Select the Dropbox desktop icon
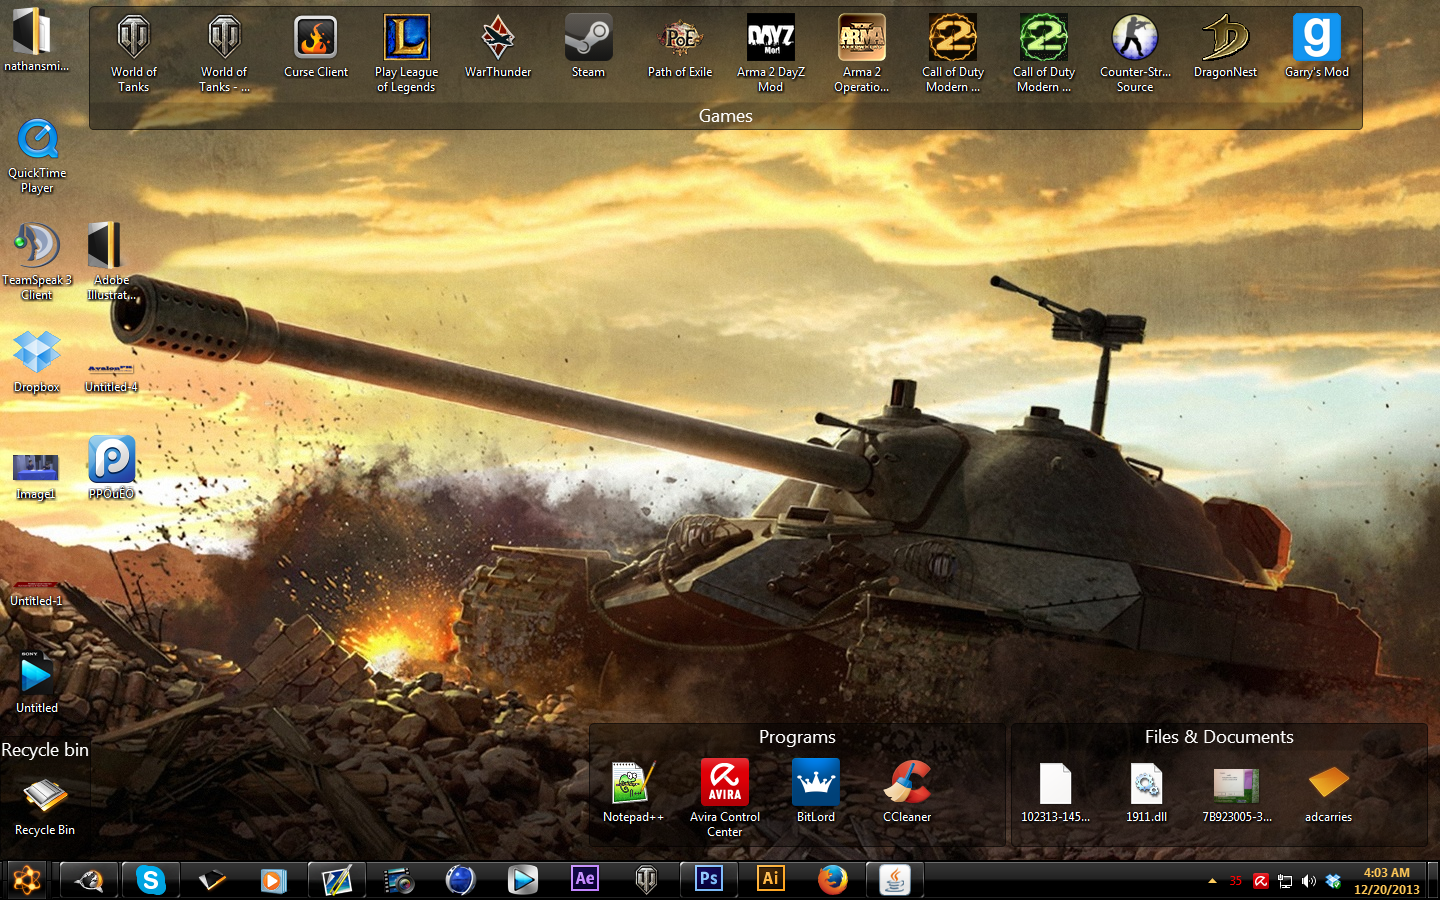1440x900 pixels. 37,362
